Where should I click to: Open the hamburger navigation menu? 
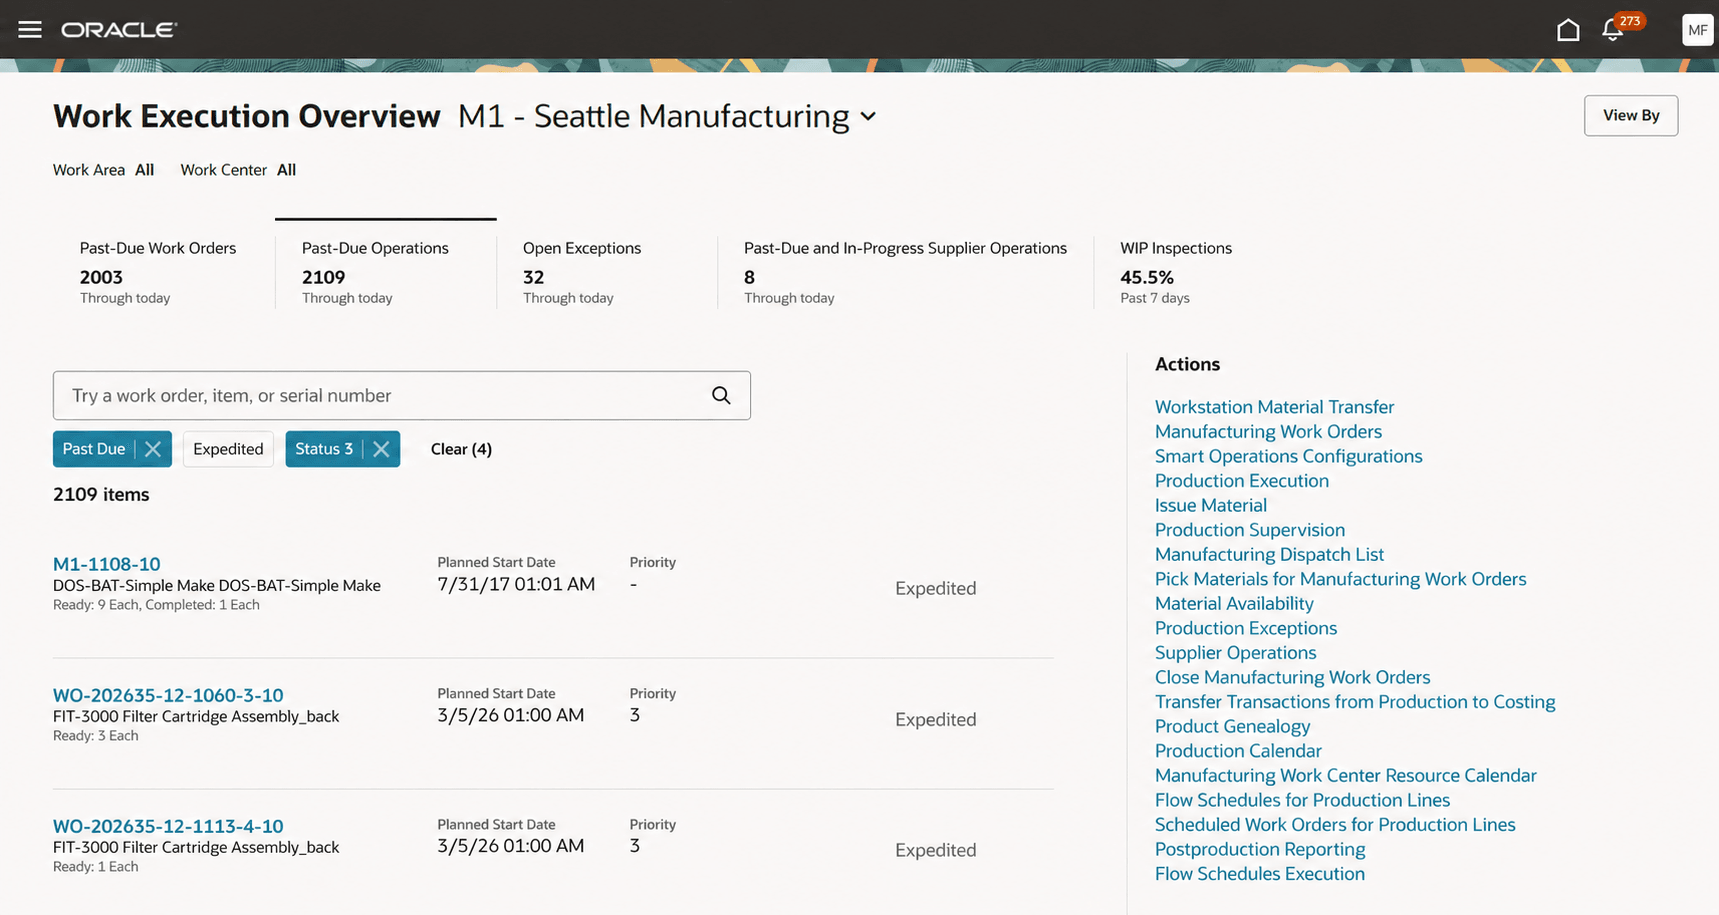(30, 29)
